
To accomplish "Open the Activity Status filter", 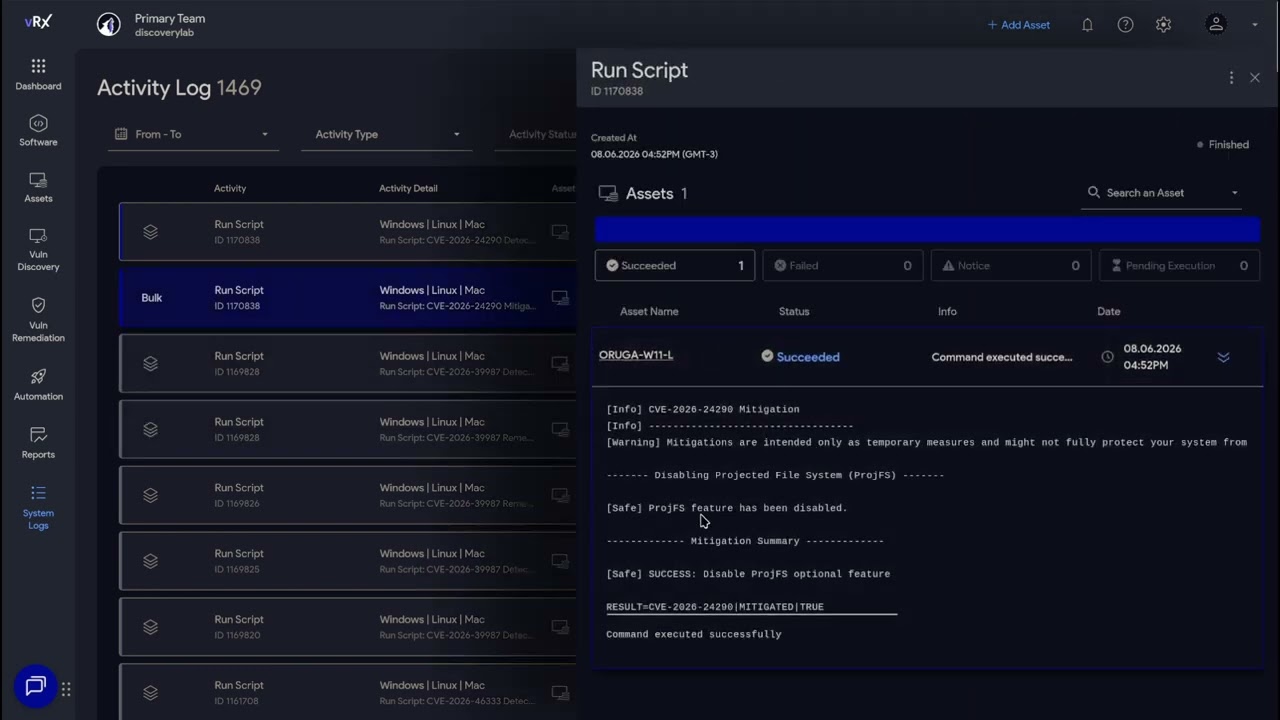I will pos(536,134).
